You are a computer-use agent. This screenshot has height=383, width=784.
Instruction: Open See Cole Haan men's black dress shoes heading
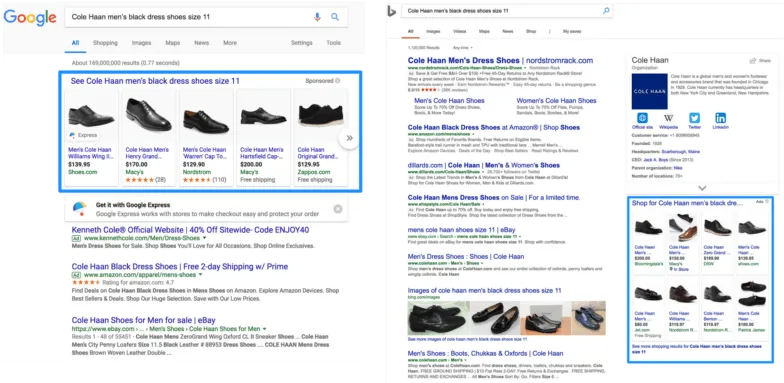point(155,81)
